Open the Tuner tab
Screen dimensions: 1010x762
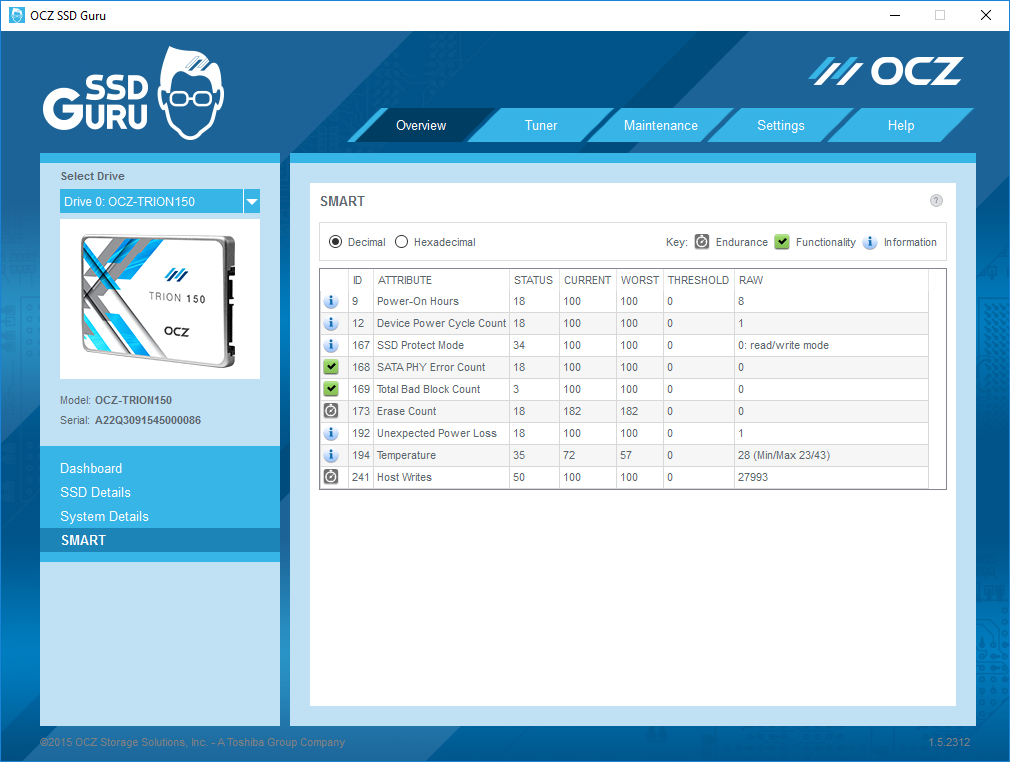541,126
